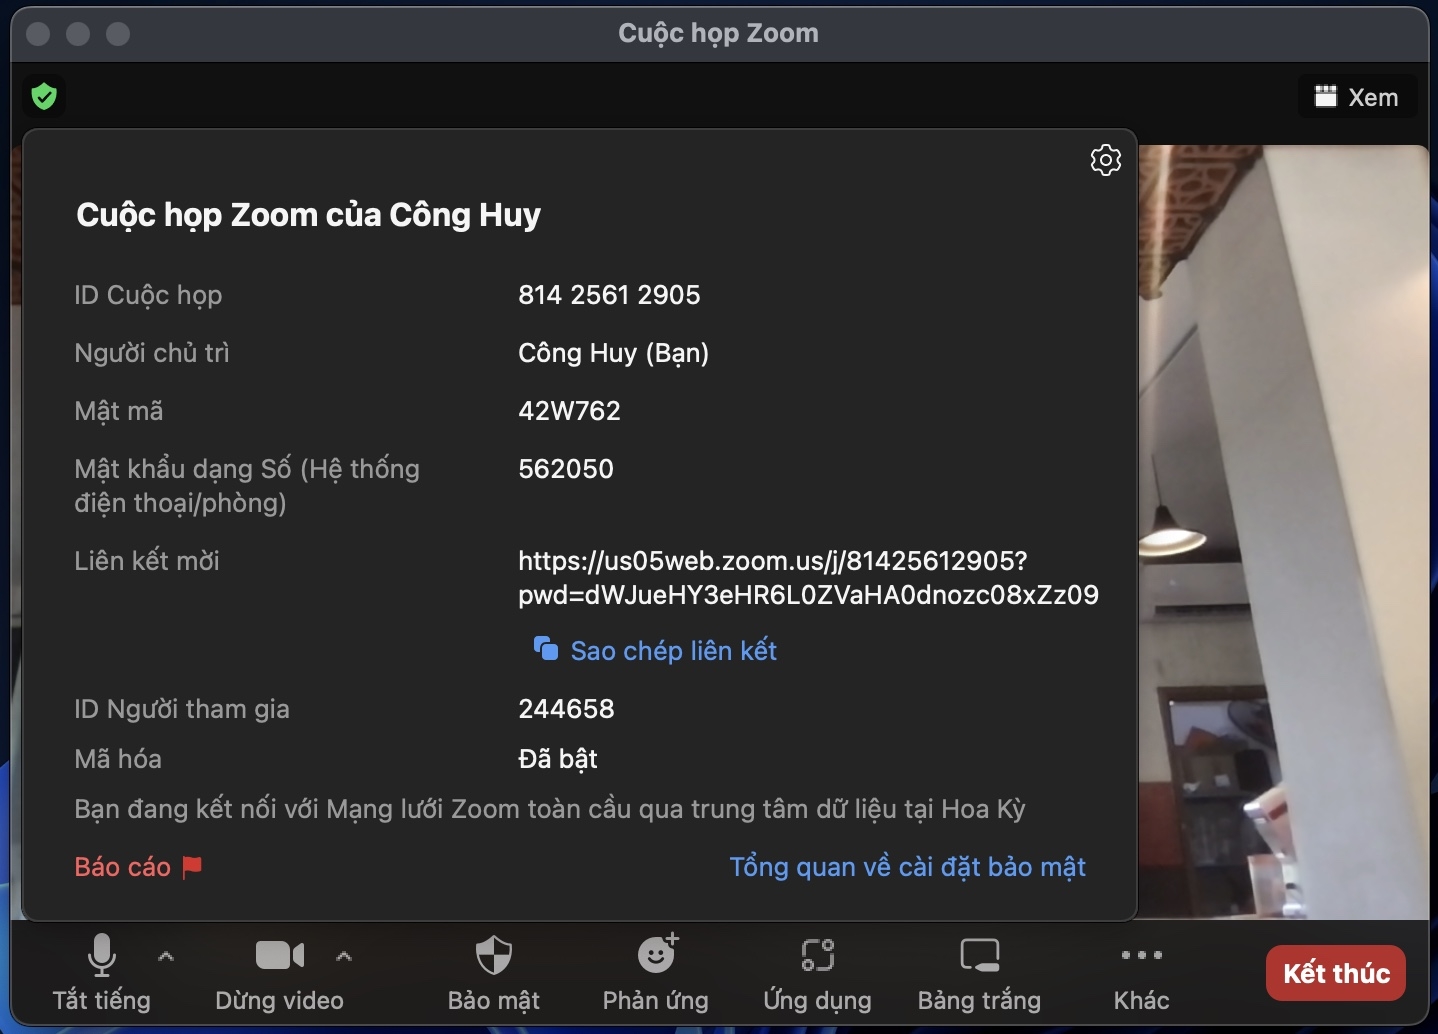The height and width of the screenshot is (1034, 1438).
Task: Click the Cuộc họp Zoom title bar
Action: tap(718, 33)
